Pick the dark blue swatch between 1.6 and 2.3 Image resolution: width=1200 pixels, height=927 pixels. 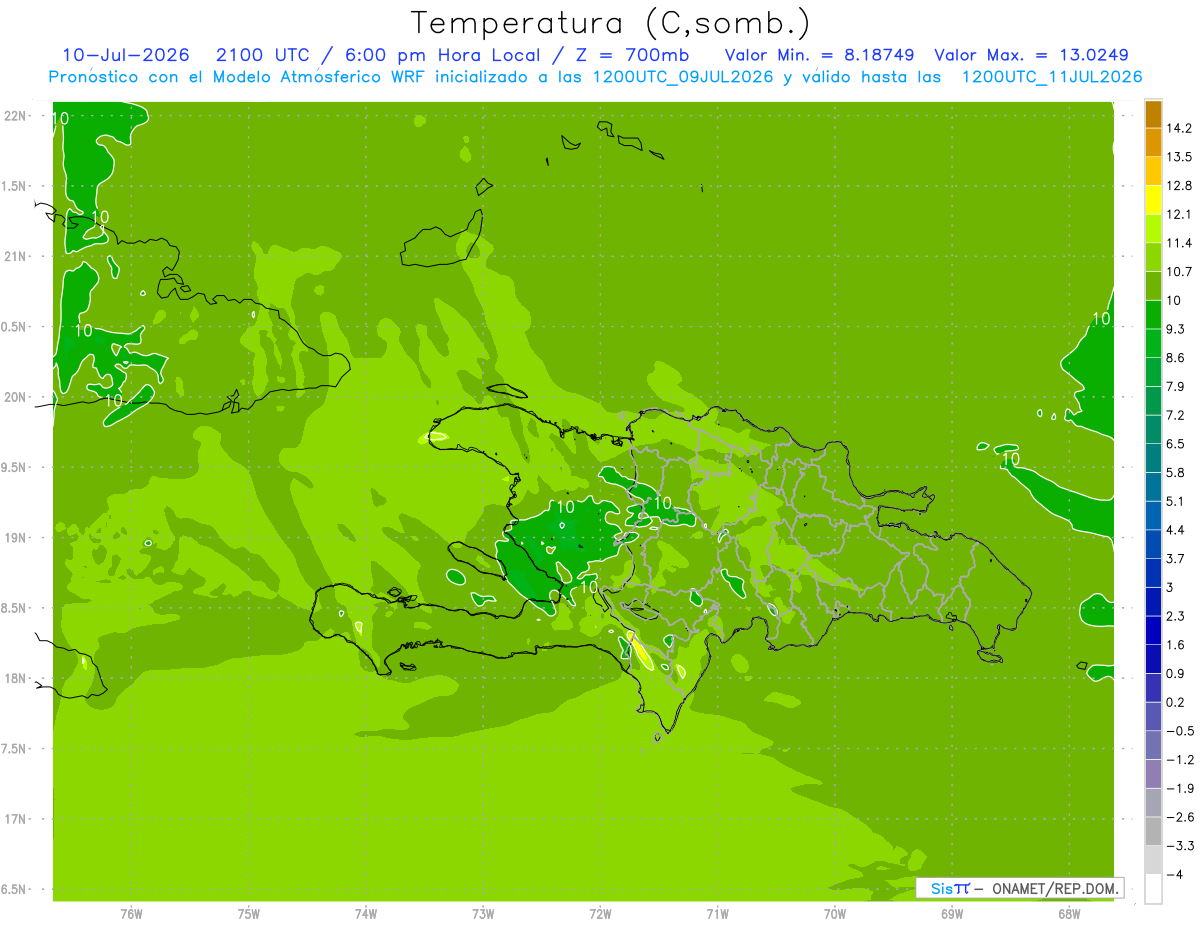click(1153, 630)
